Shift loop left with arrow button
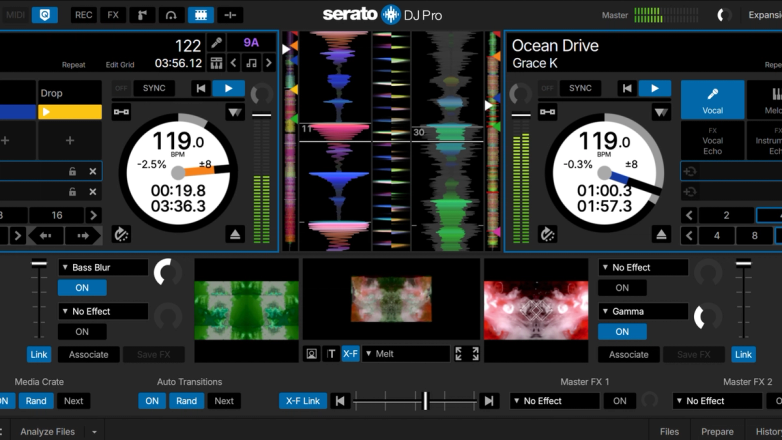This screenshot has height=440, width=782. [x=46, y=235]
